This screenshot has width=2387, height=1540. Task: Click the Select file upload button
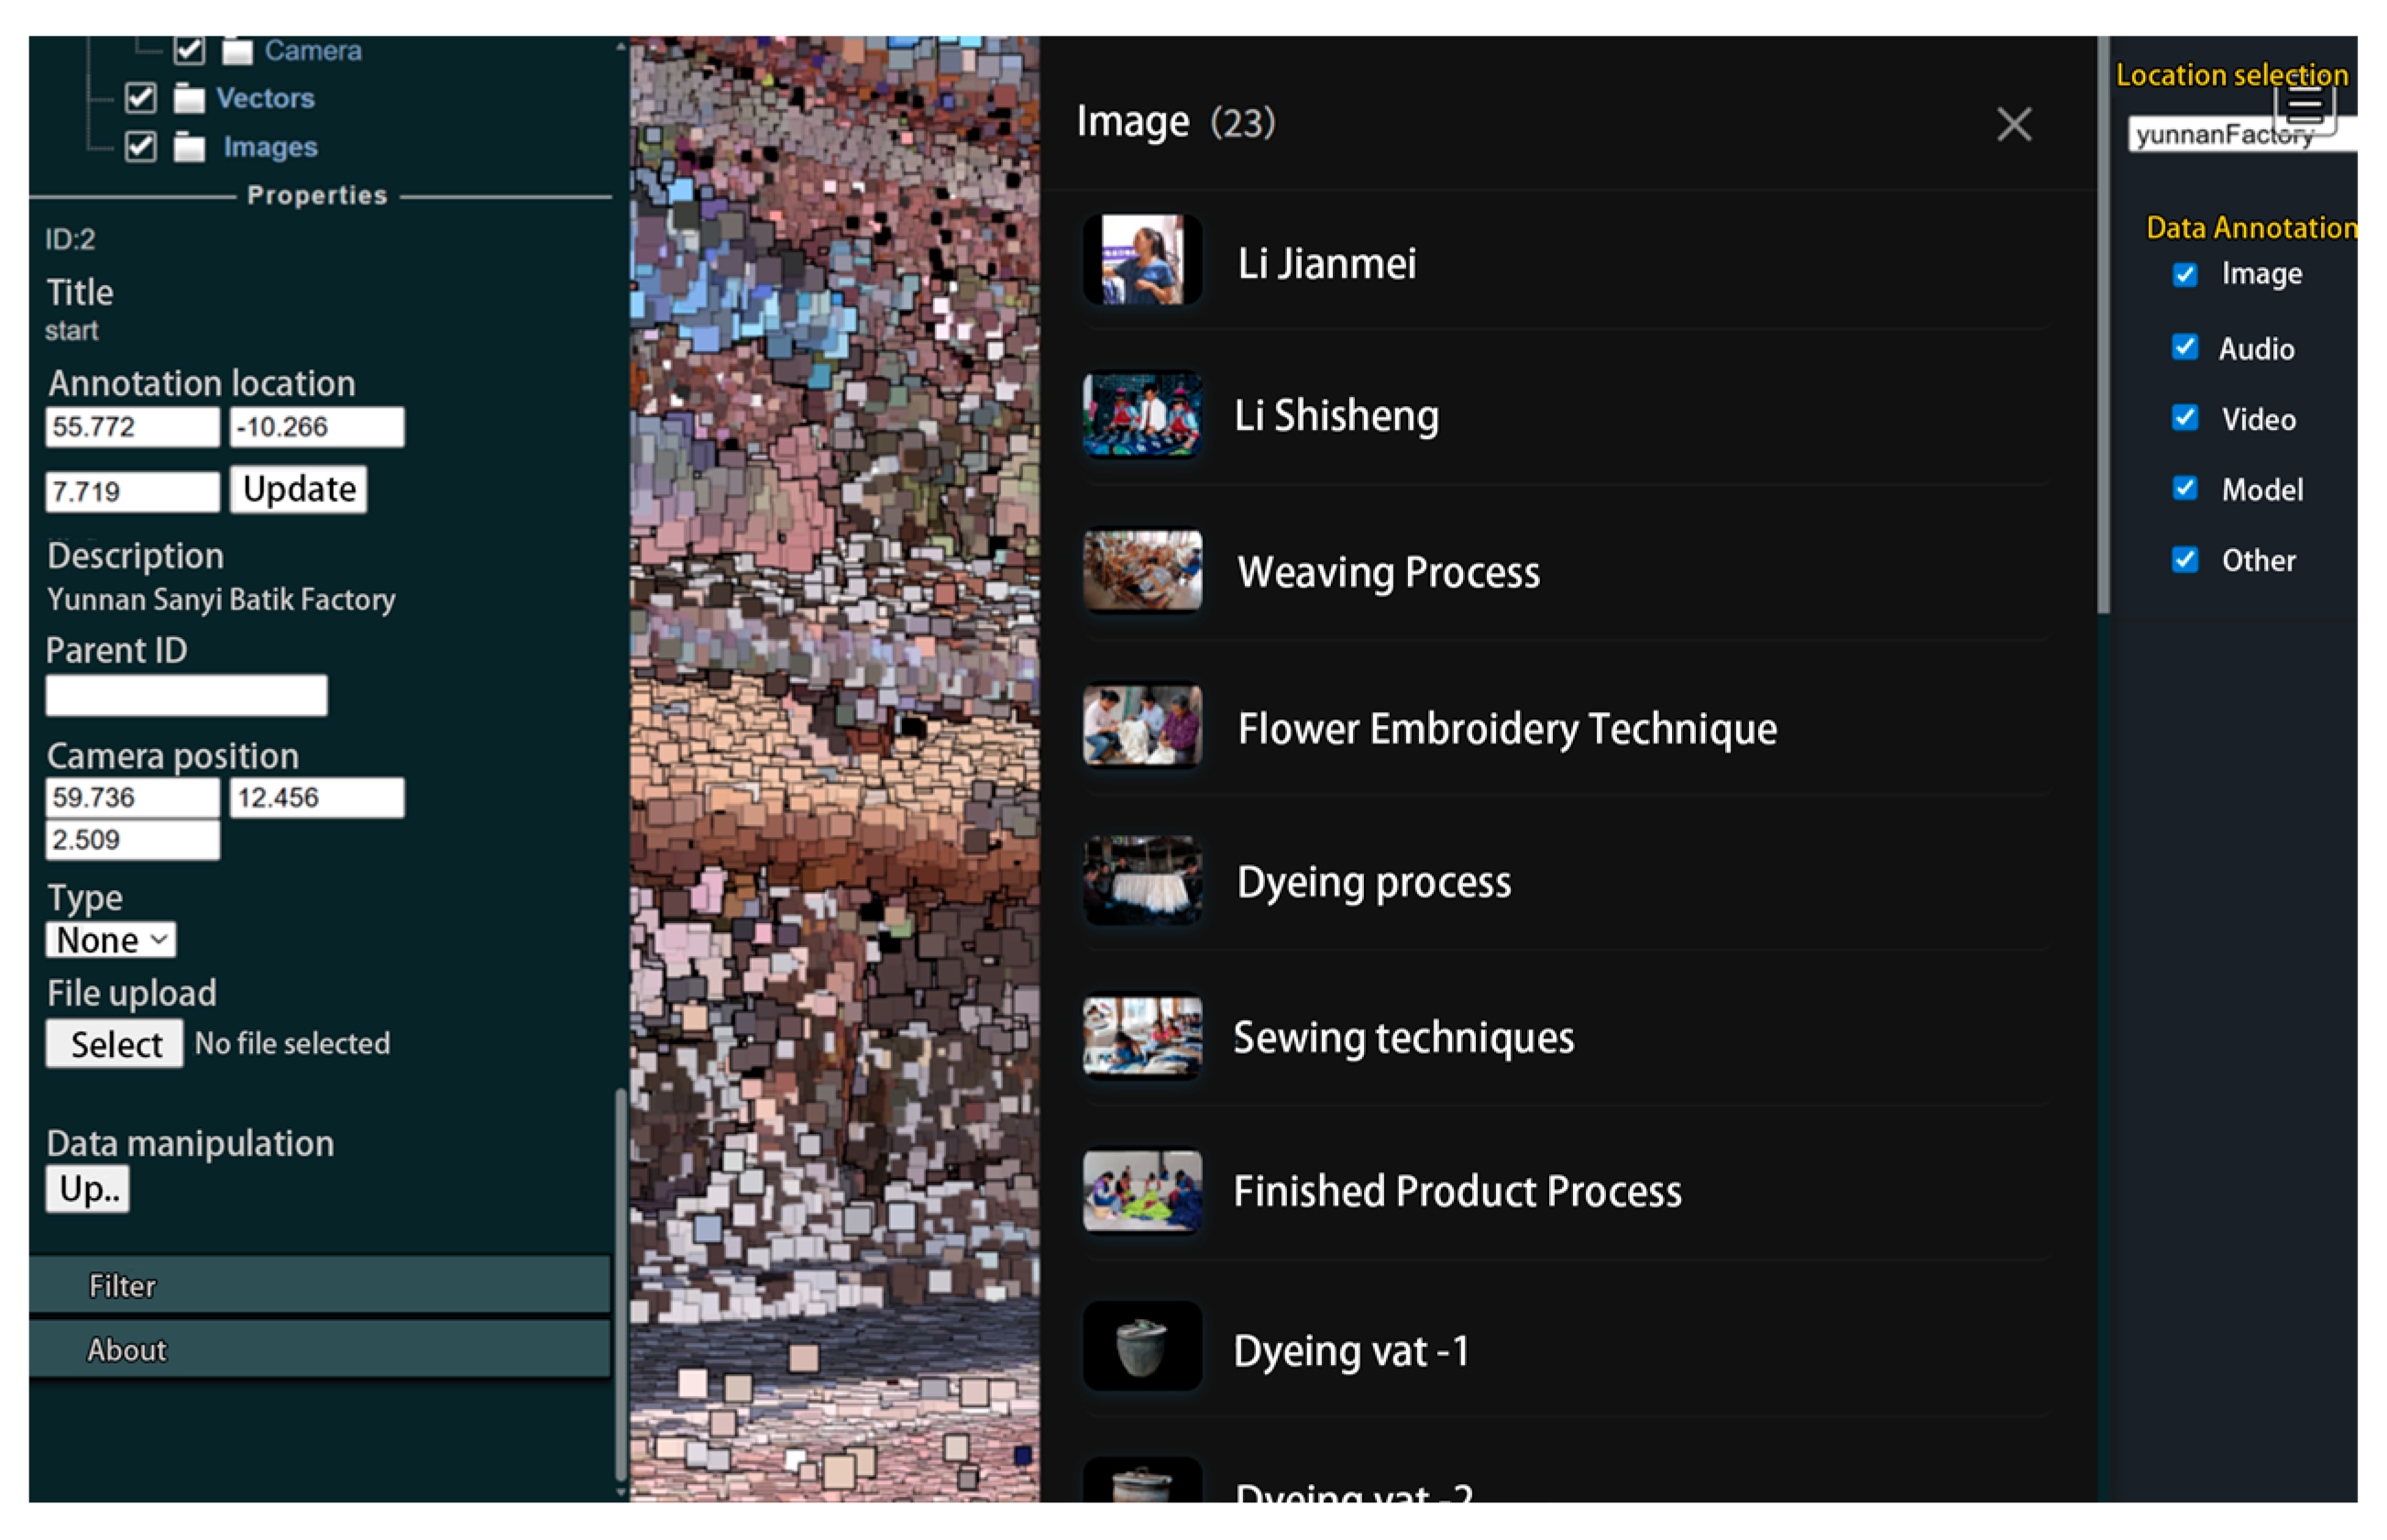coord(114,1044)
